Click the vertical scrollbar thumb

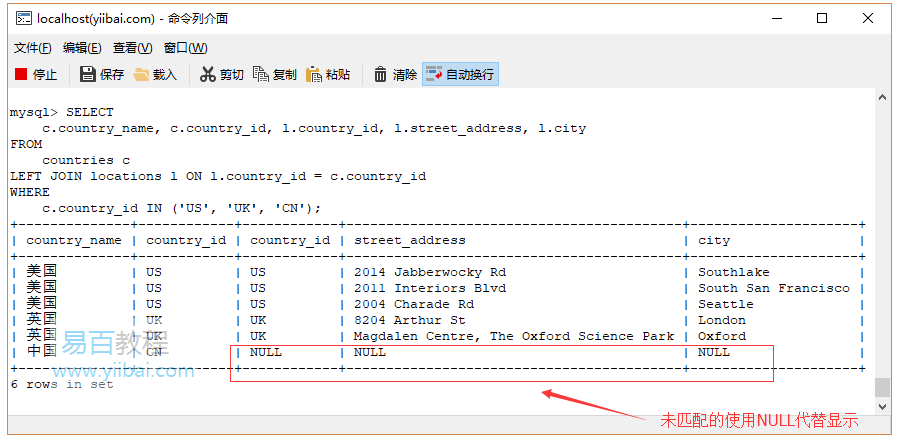point(881,387)
